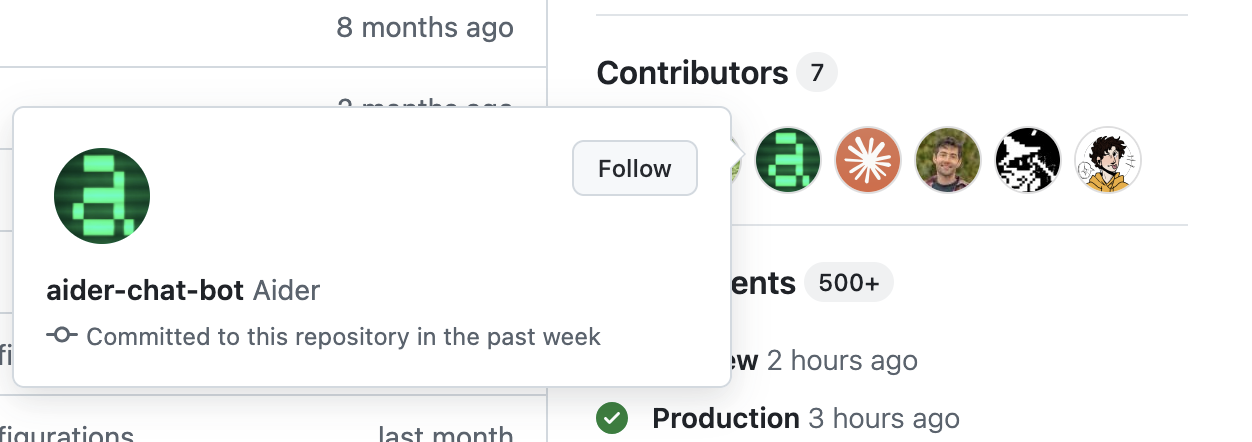Click the 'last month' file timestamp
Screen dimensions: 1252x442
coord(445,435)
